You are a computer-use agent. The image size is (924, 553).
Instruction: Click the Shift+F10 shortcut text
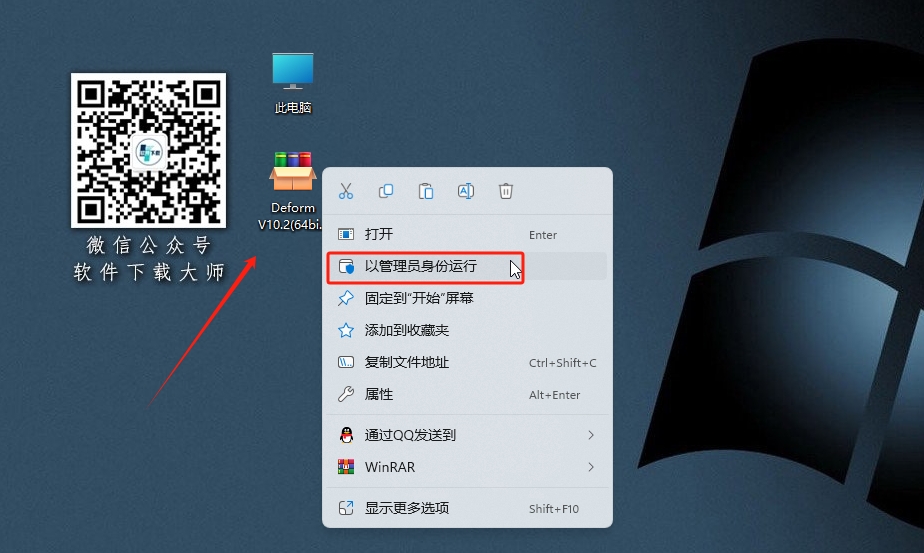pyautogui.click(x=554, y=509)
